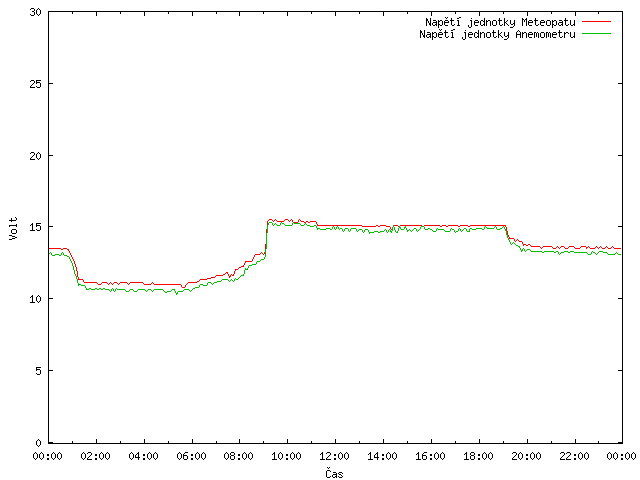Click the y-axis label 10

(36, 299)
